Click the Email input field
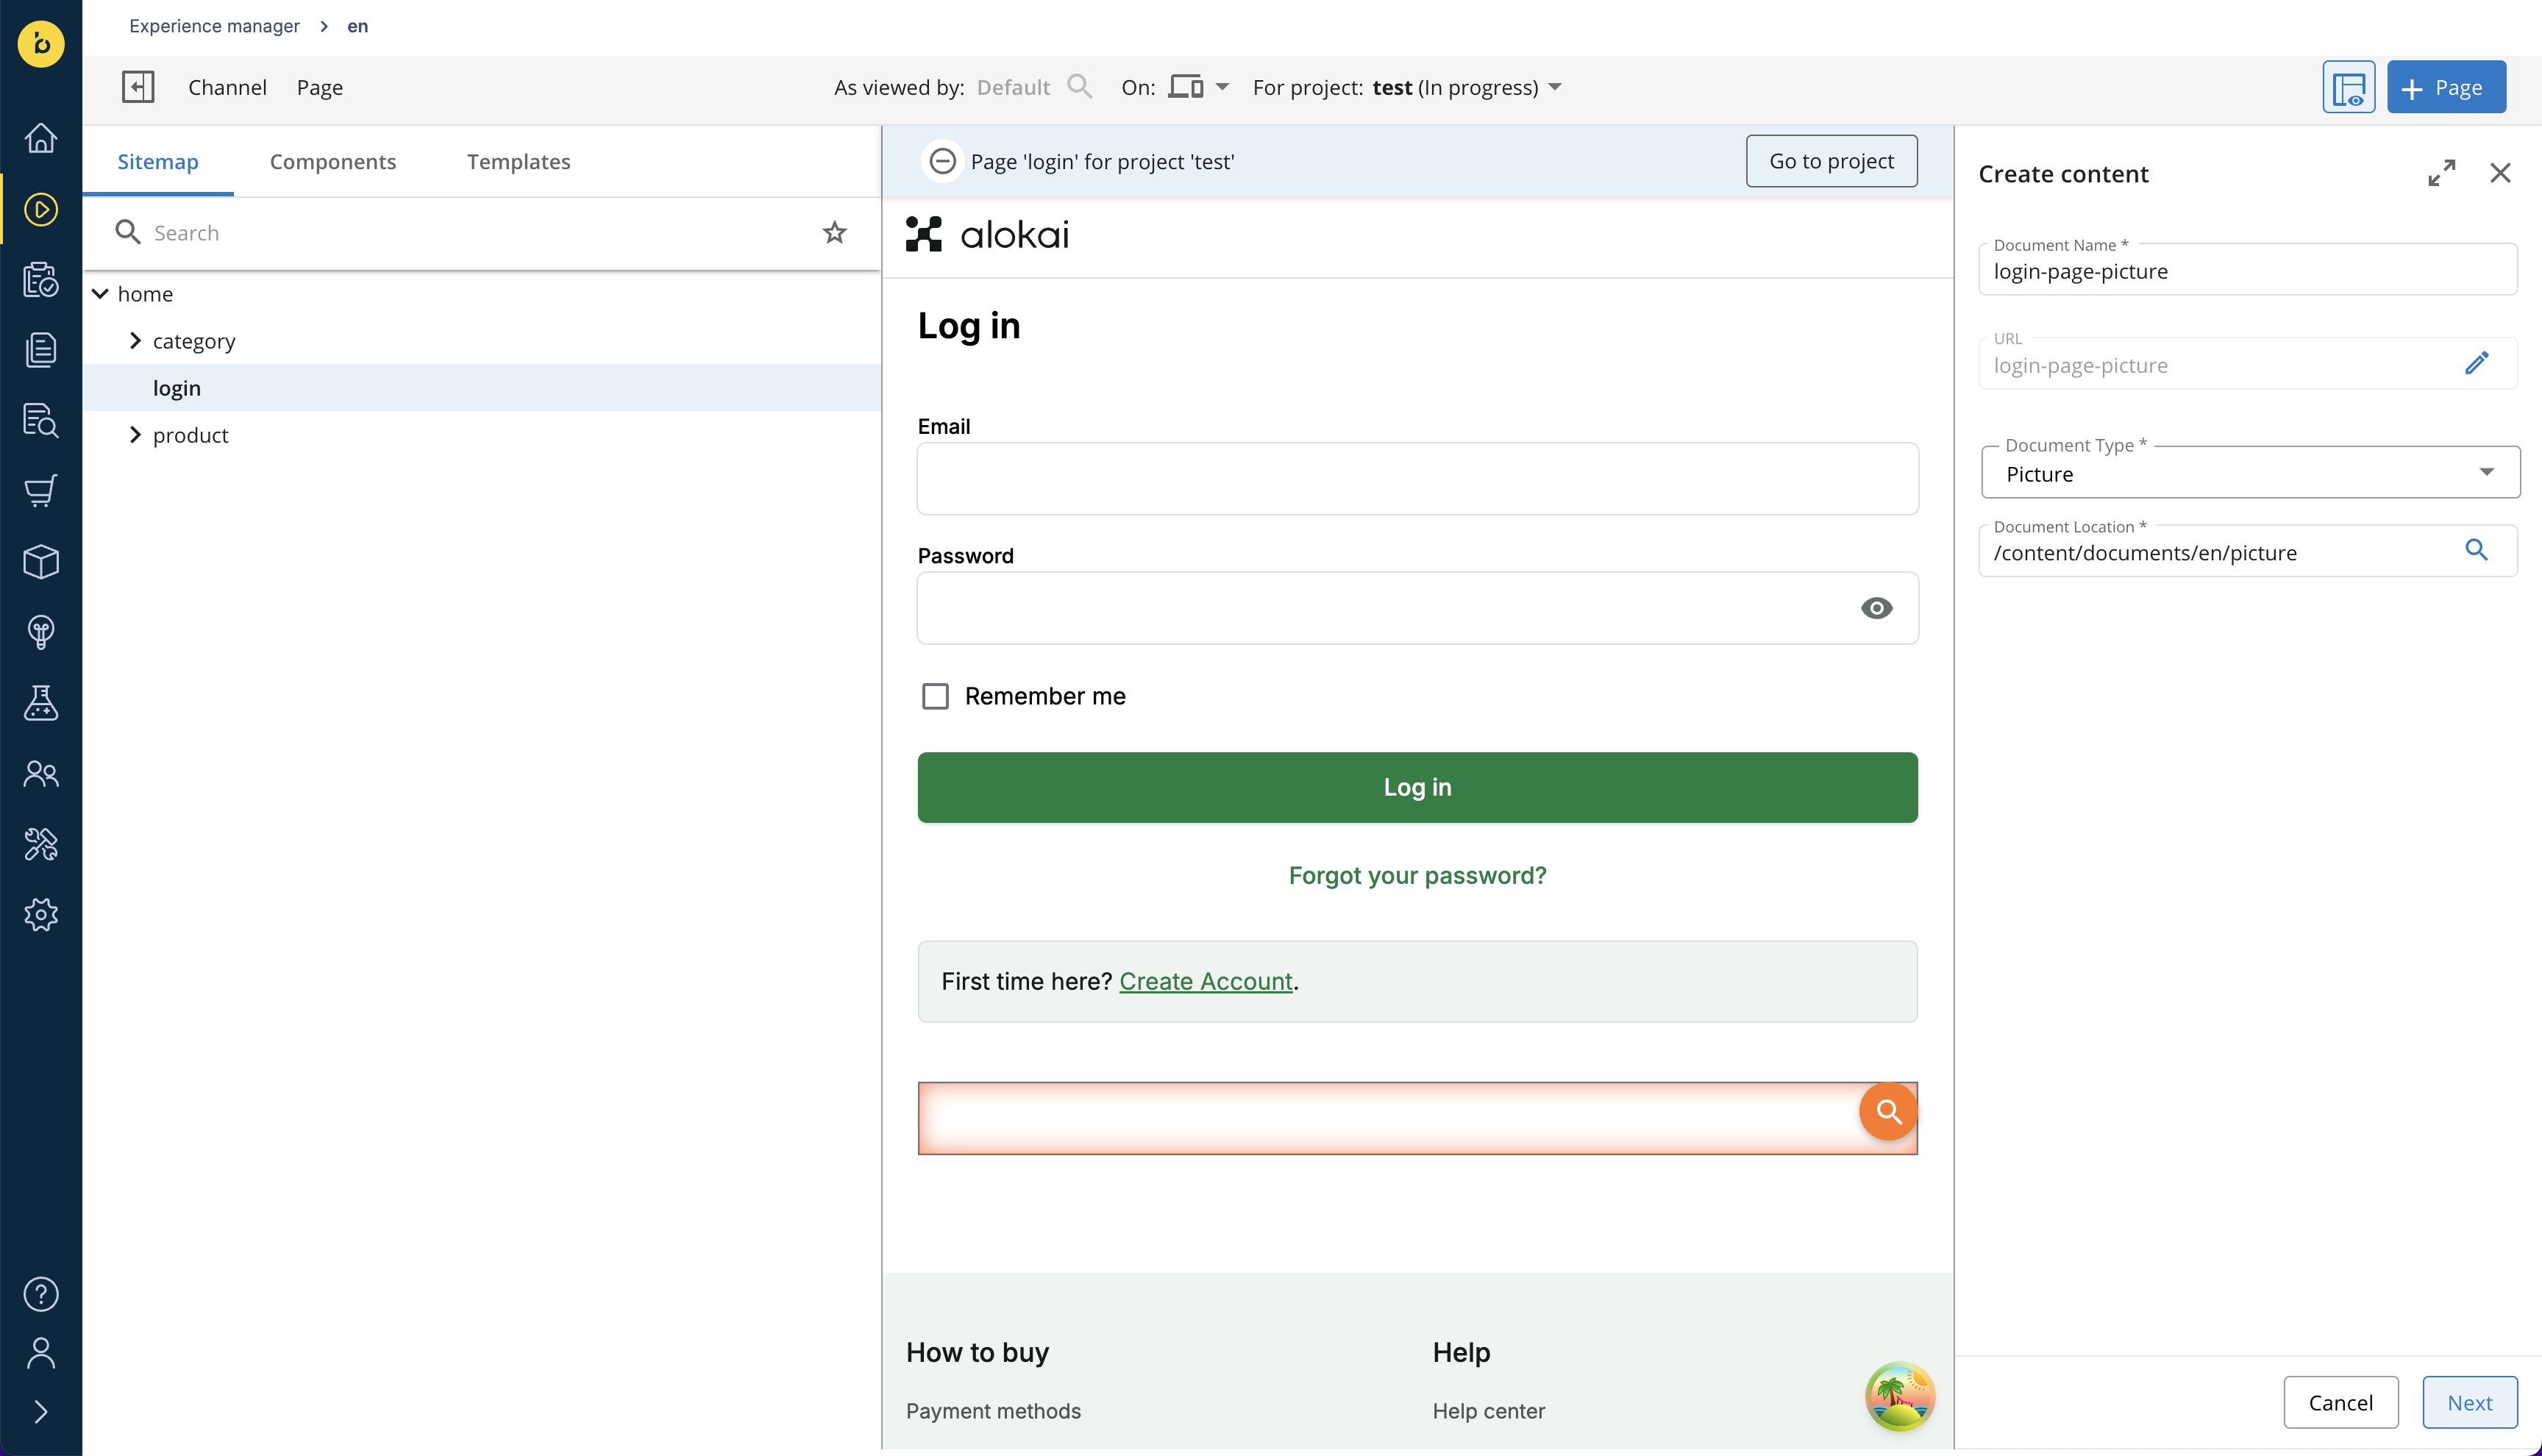The width and height of the screenshot is (2542, 1456). tap(1417, 479)
